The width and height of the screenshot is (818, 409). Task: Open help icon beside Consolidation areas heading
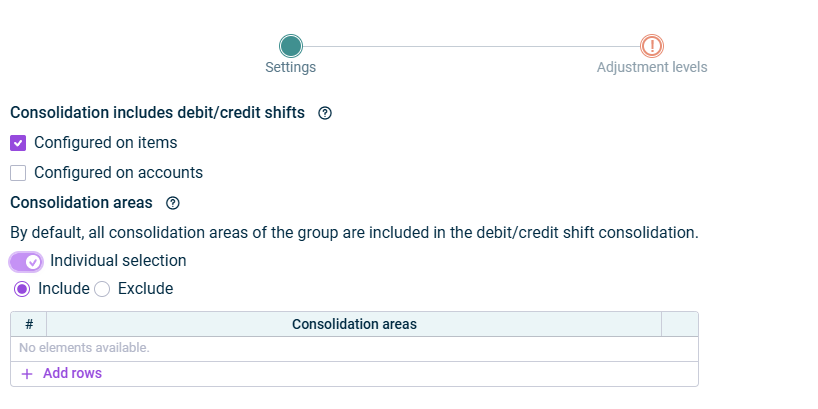pyautogui.click(x=173, y=203)
